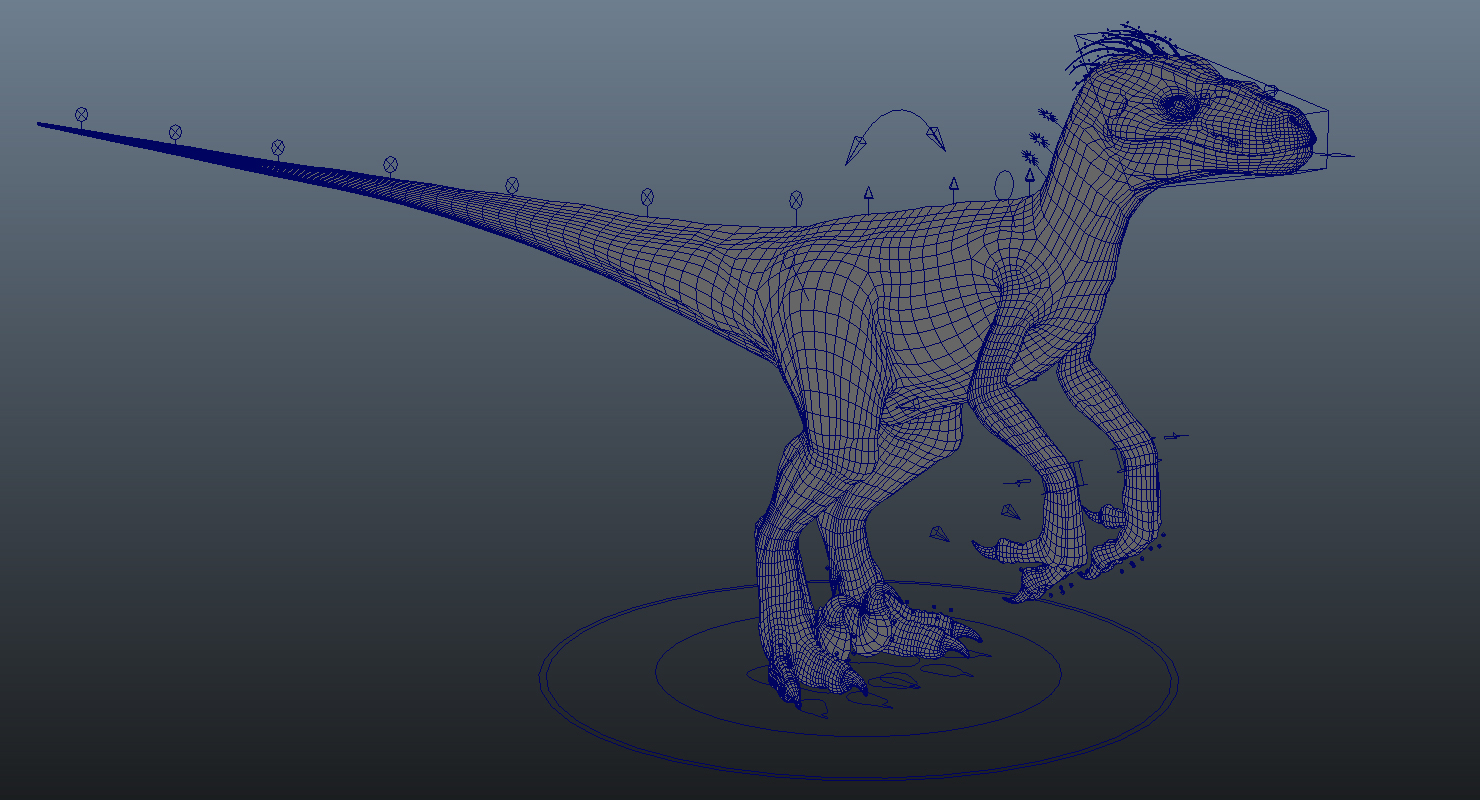This screenshot has width=1480, height=800.
Task: Select the cone control nearest the near hand claws
Action: [1010, 512]
